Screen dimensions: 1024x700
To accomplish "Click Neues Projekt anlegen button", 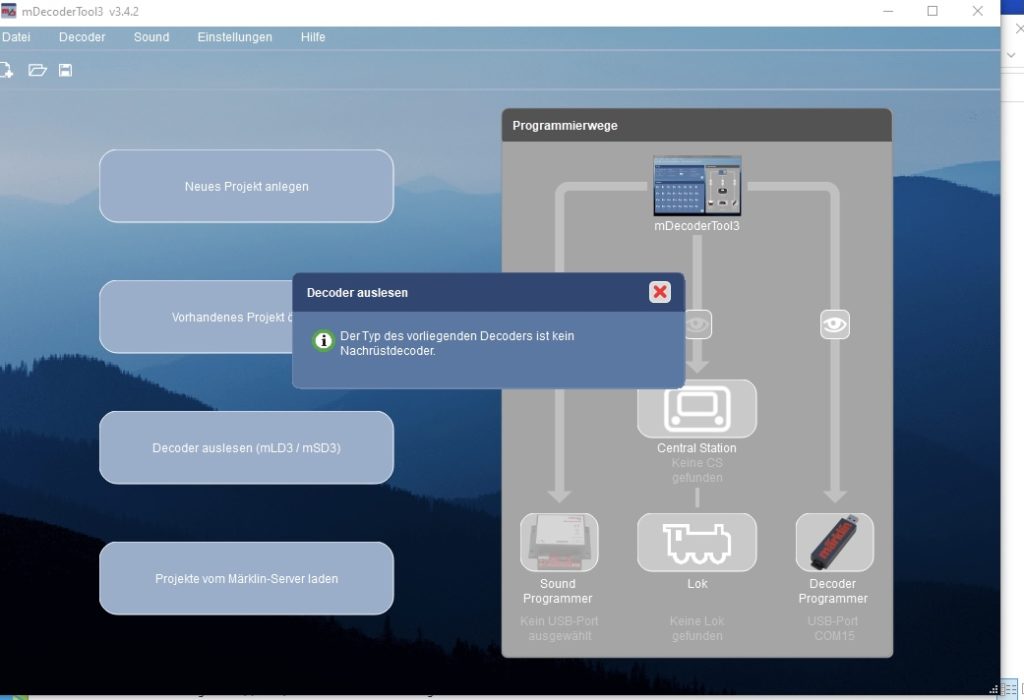I will (246, 186).
